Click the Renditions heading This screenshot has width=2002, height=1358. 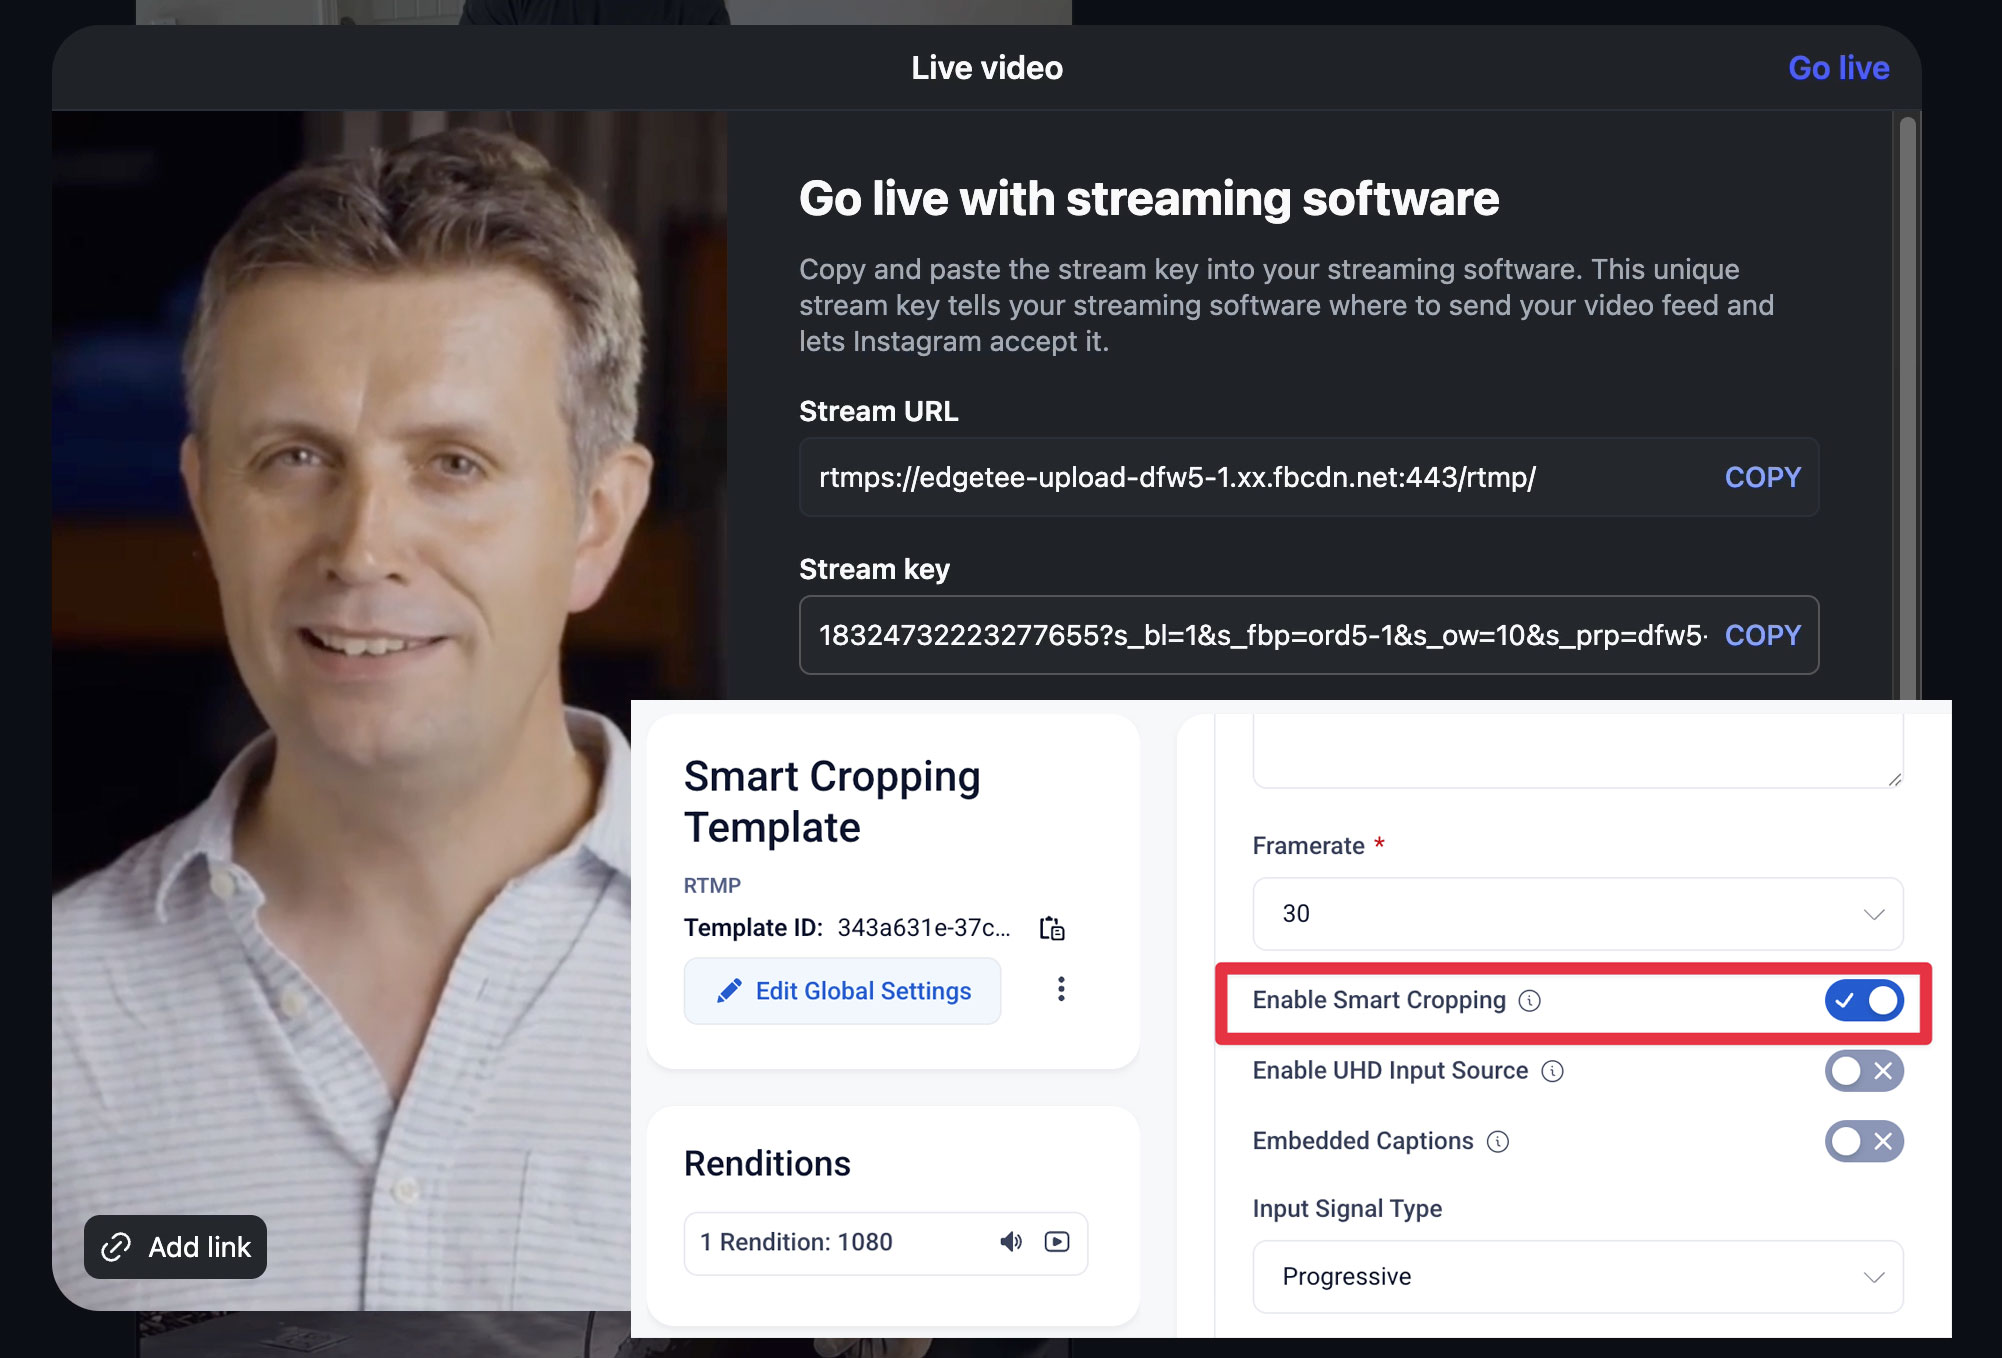point(767,1164)
